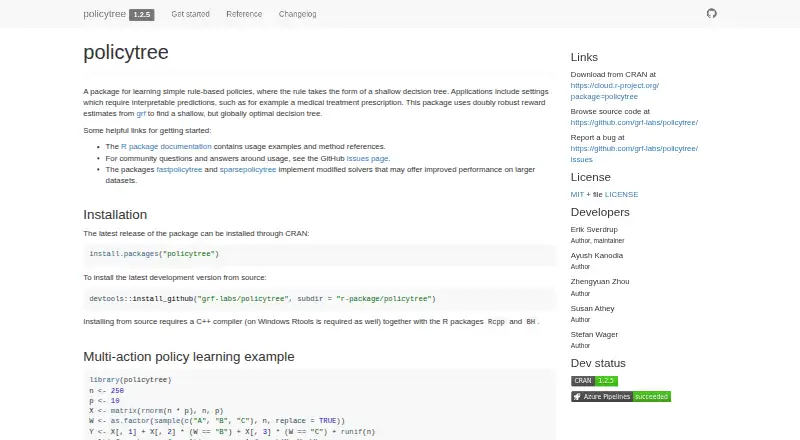Open the fastpolicytree package link
800x440 pixels.
point(179,169)
